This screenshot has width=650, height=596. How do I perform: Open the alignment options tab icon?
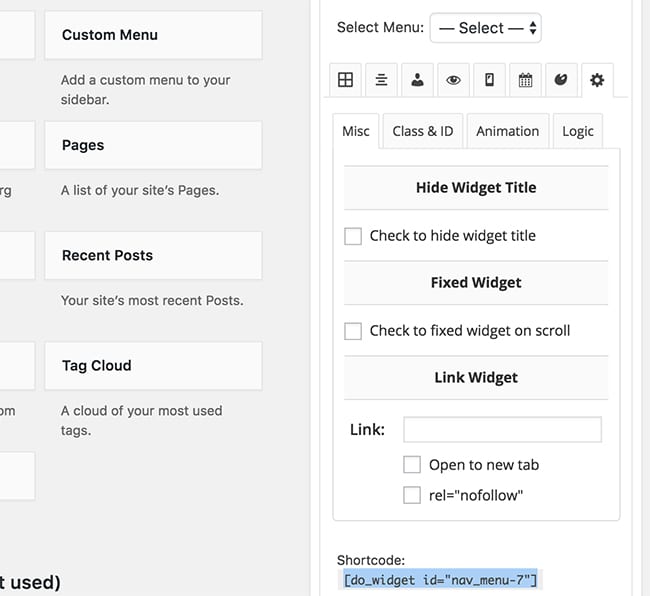[x=381, y=80]
